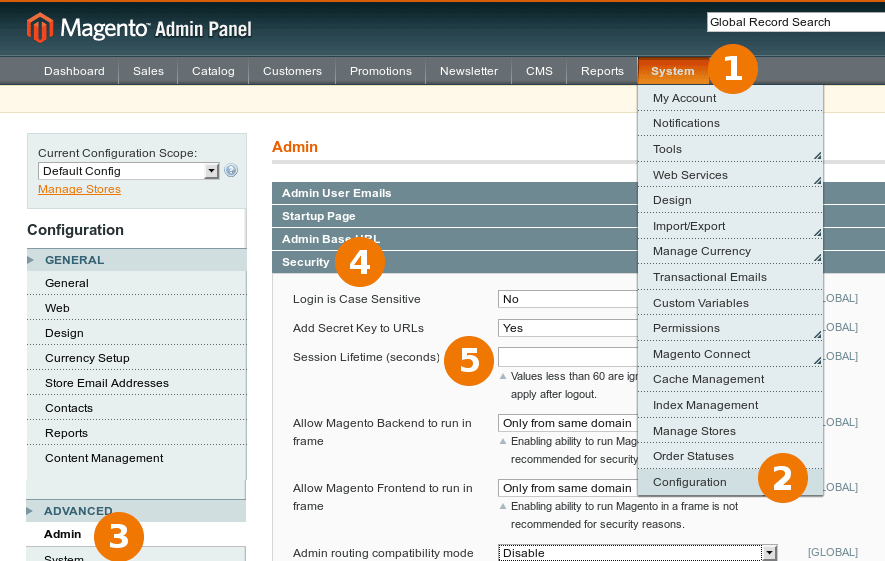Click the Magento logo icon
The height and width of the screenshot is (561, 885).
[40, 28]
